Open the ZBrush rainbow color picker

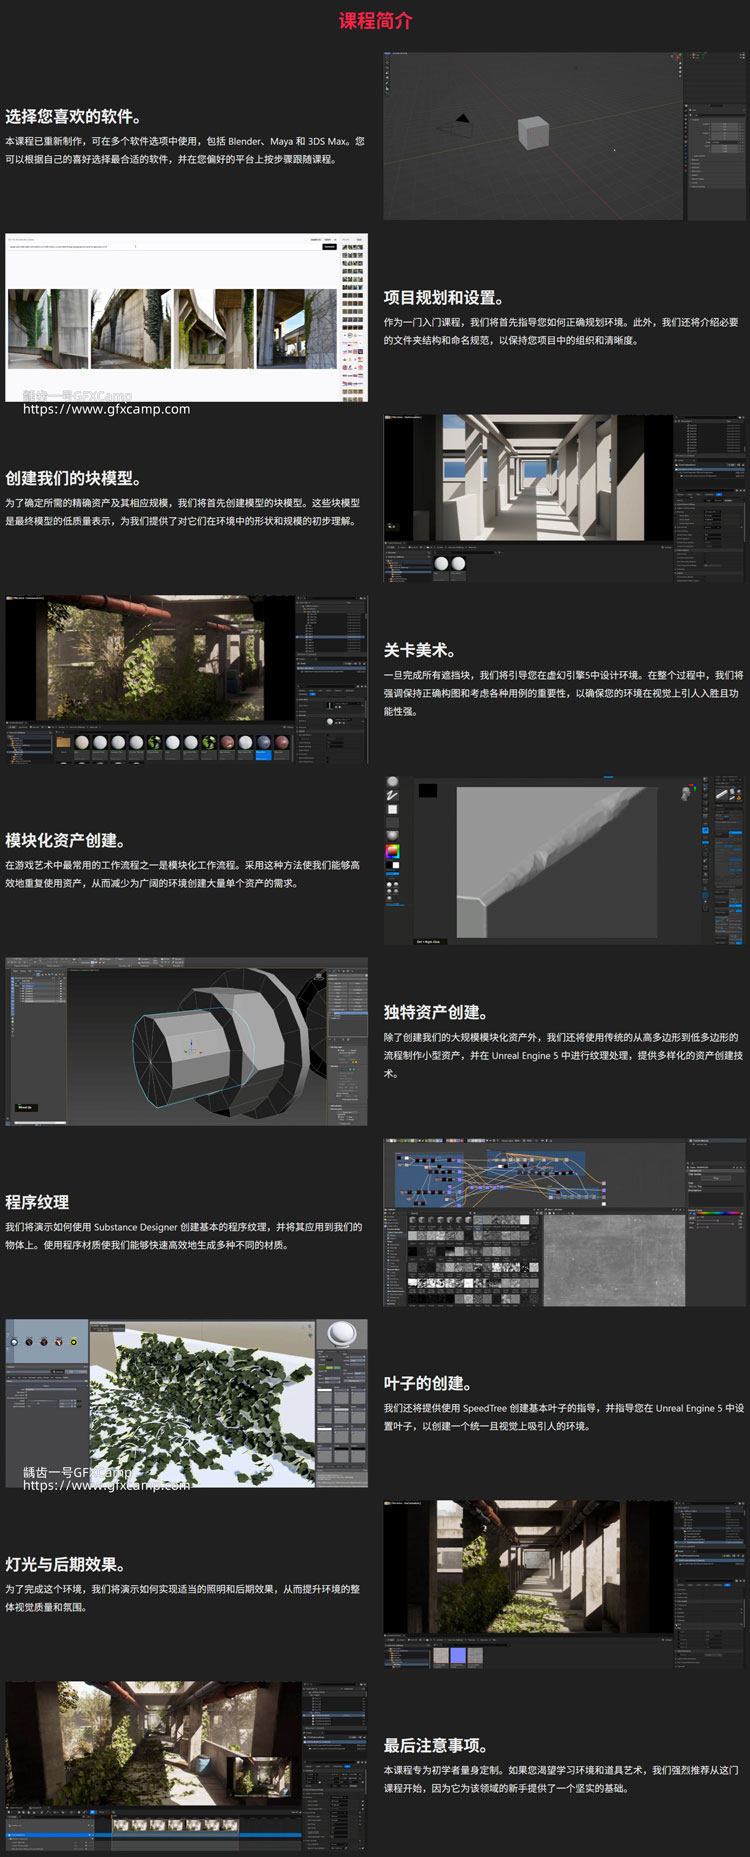click(x=393, y=852)
